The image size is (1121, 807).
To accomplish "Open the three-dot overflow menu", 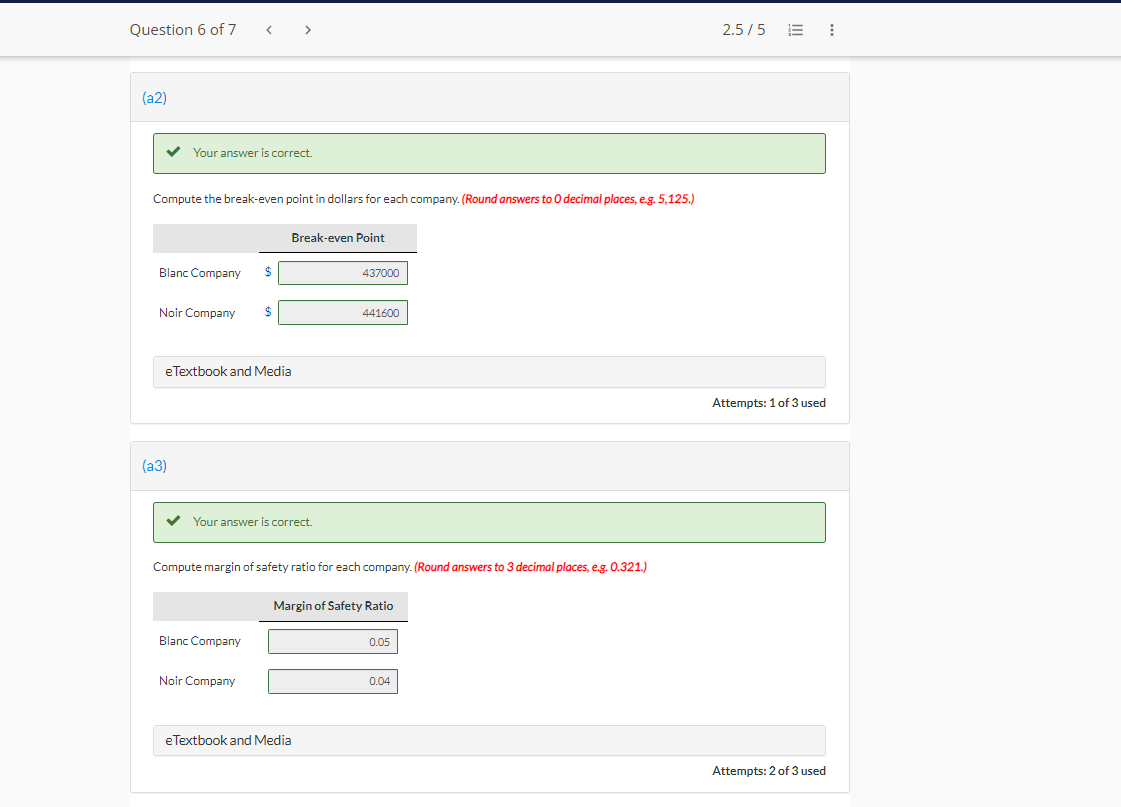I will point(831,29).
